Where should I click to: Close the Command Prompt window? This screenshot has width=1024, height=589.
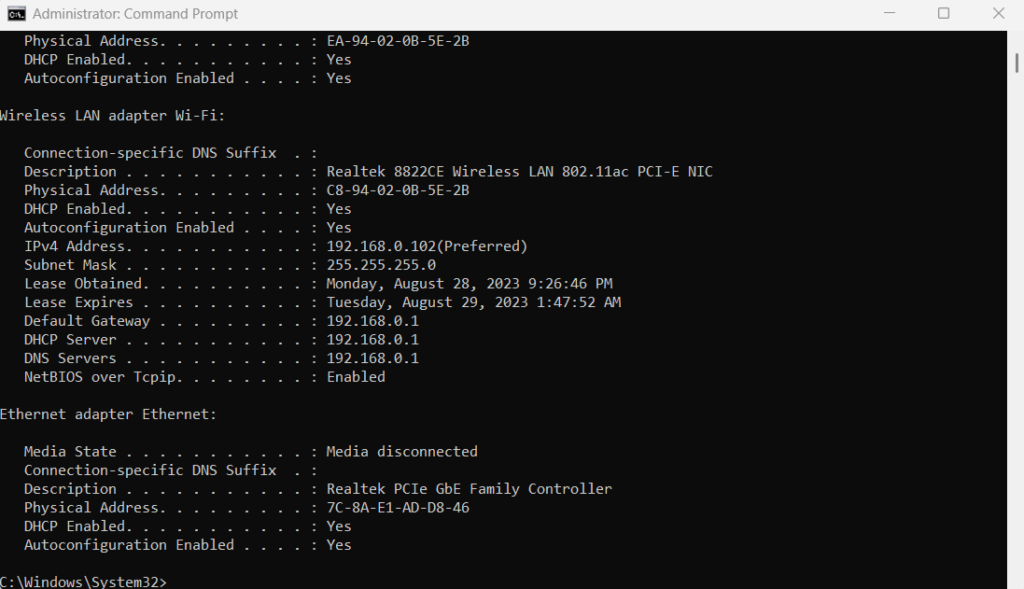[998, 14]
